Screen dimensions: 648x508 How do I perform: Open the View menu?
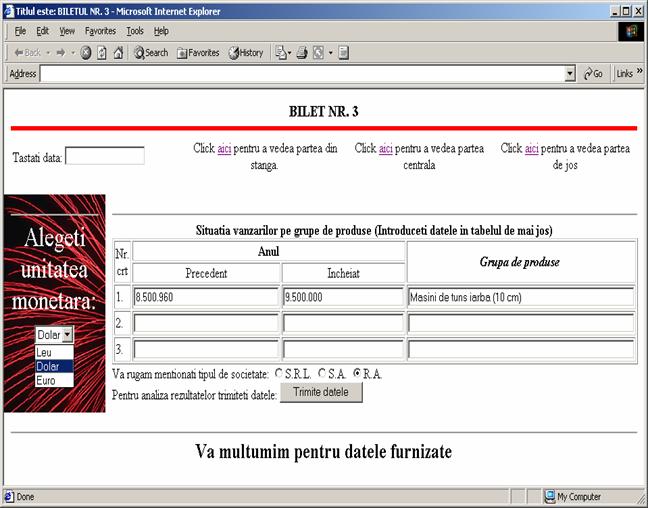click(x=67, y=31)
